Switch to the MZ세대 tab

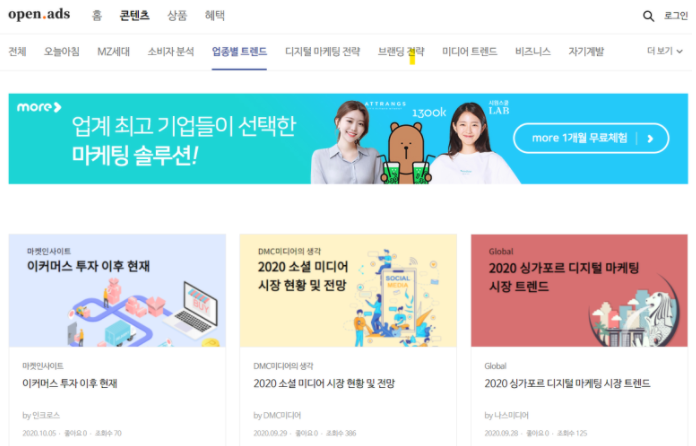click(x=114, y=51)
